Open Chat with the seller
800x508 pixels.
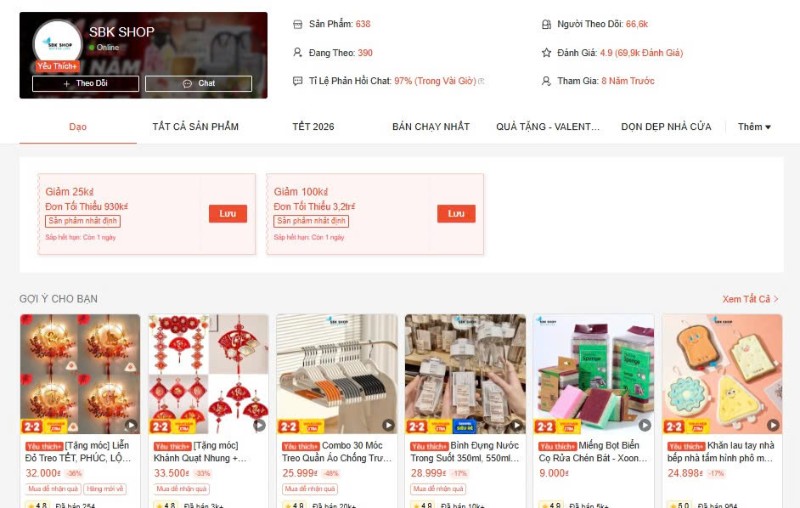point(198,84)
